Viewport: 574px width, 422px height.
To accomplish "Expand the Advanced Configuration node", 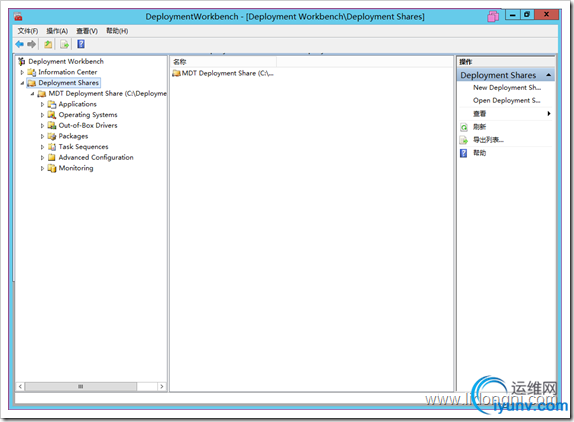I will pyautogui.click(x=42, y=157).
